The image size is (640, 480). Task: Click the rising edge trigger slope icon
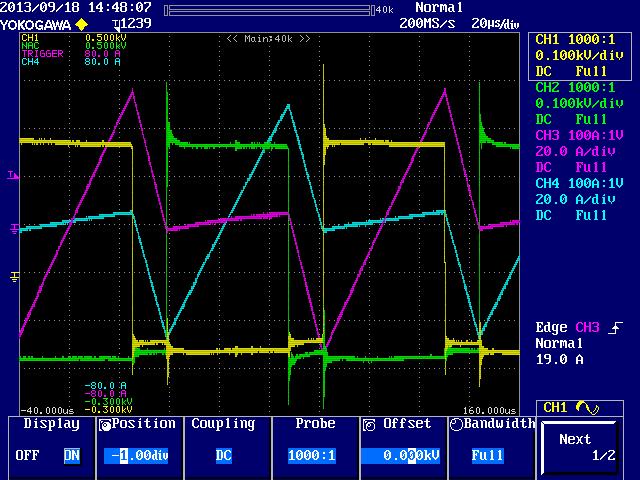pyautogui.click(x=615, y=328)
